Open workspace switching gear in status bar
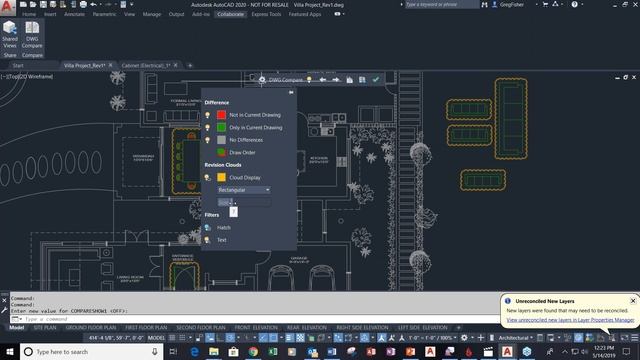Image resolution: width=640 pixels, height=360 pixels. (464, 338)
